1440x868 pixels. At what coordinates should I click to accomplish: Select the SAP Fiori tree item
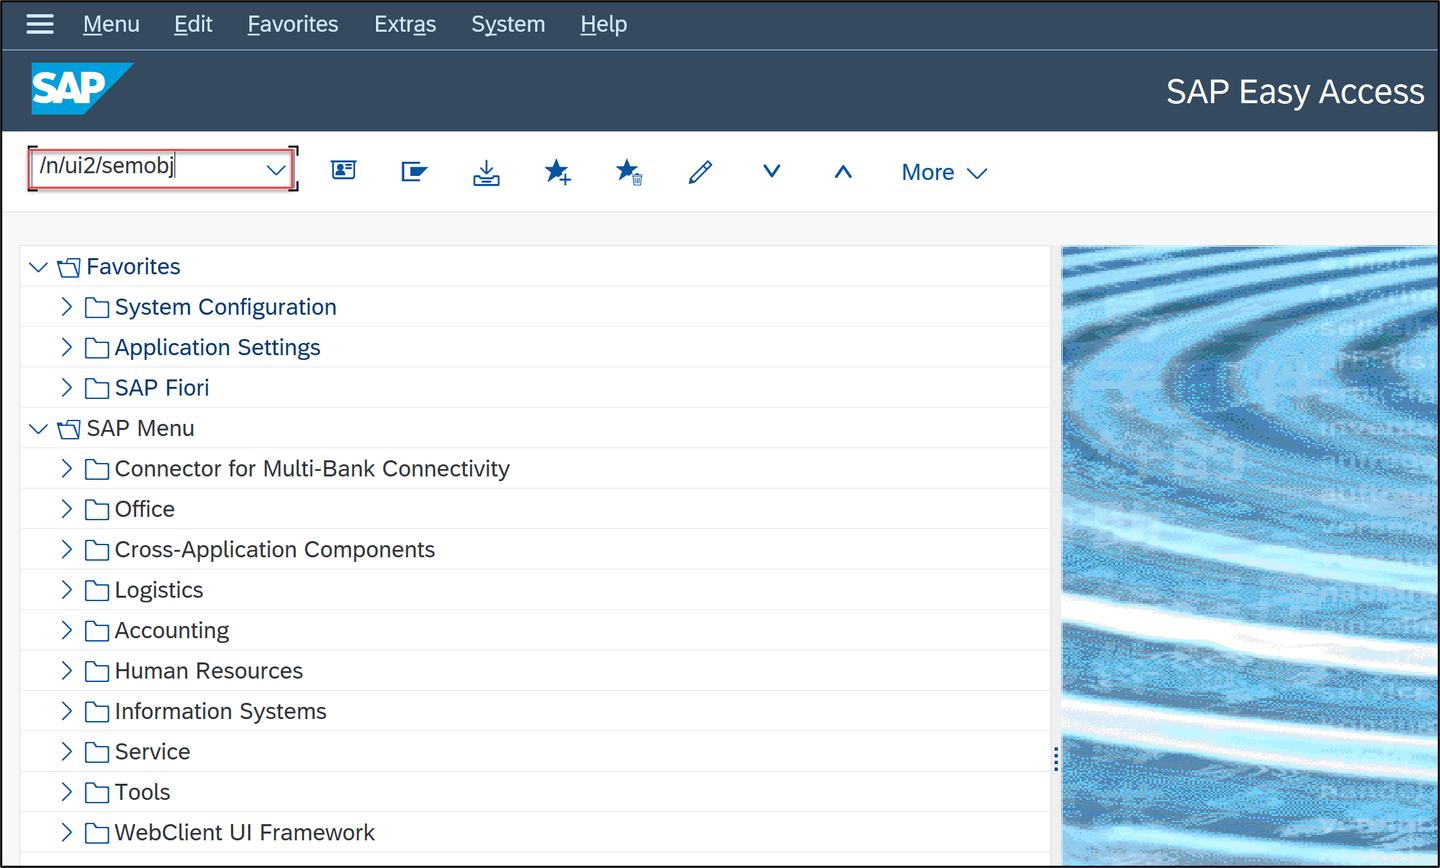[162, 388]
